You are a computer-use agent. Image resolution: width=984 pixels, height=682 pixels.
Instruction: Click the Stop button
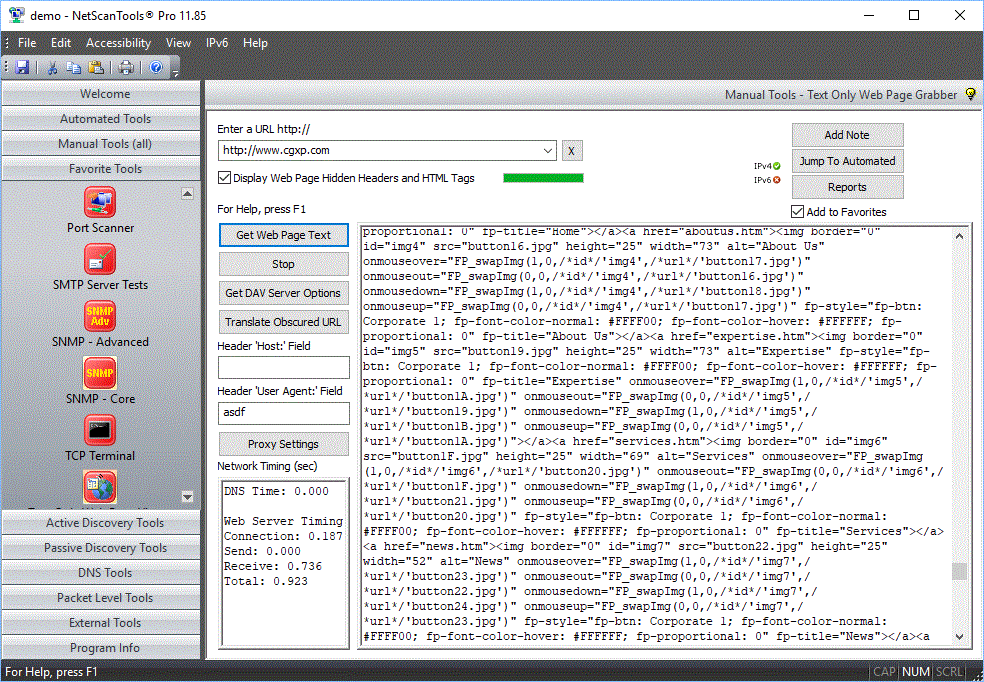[284, 264]
